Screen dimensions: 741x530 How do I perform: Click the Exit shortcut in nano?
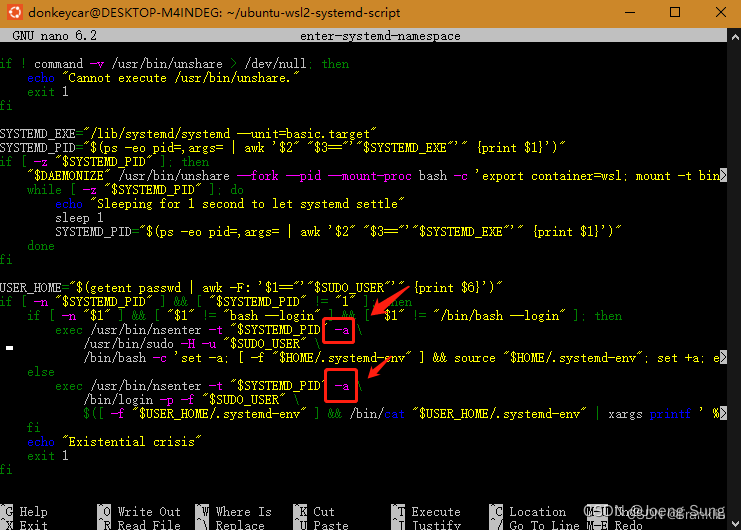[x=24, y=525]
